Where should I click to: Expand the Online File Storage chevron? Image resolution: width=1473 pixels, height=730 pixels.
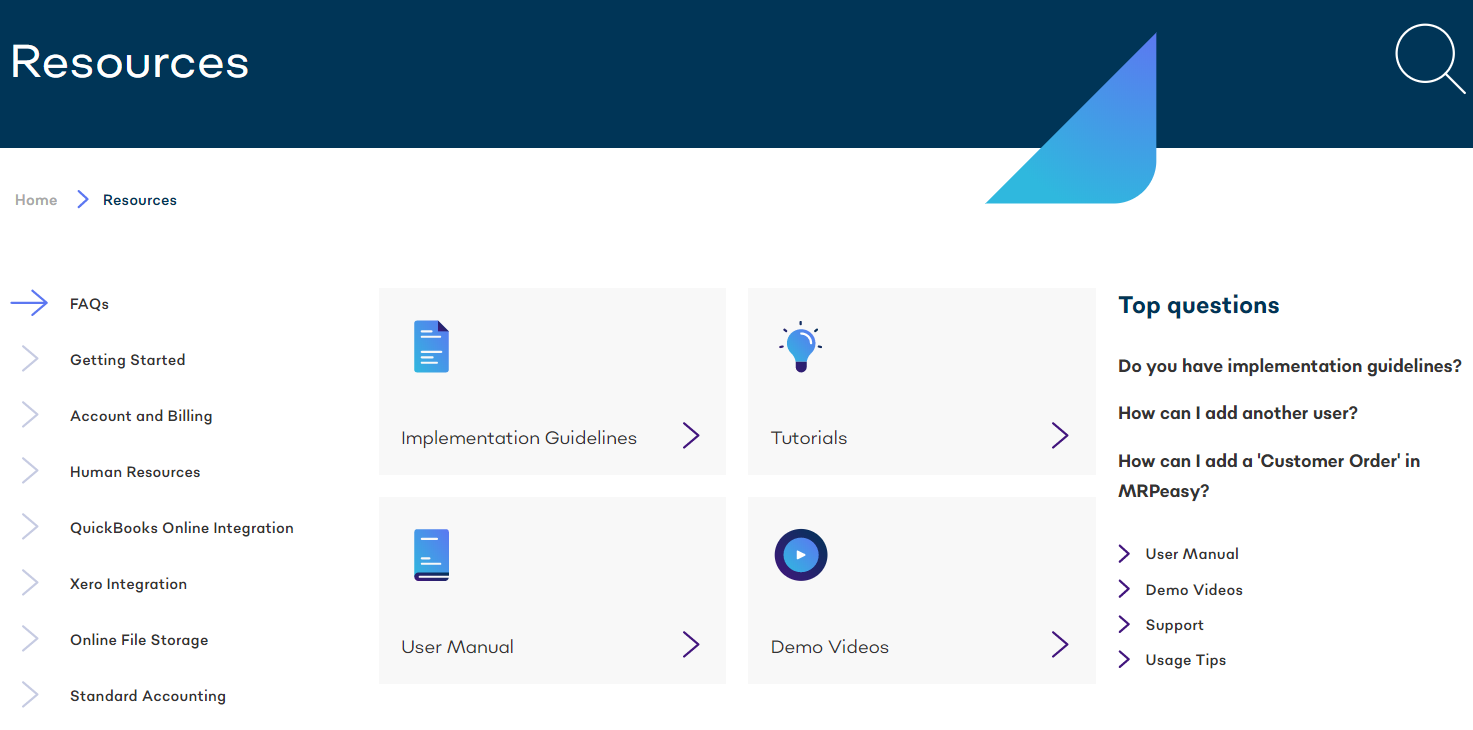30,639
